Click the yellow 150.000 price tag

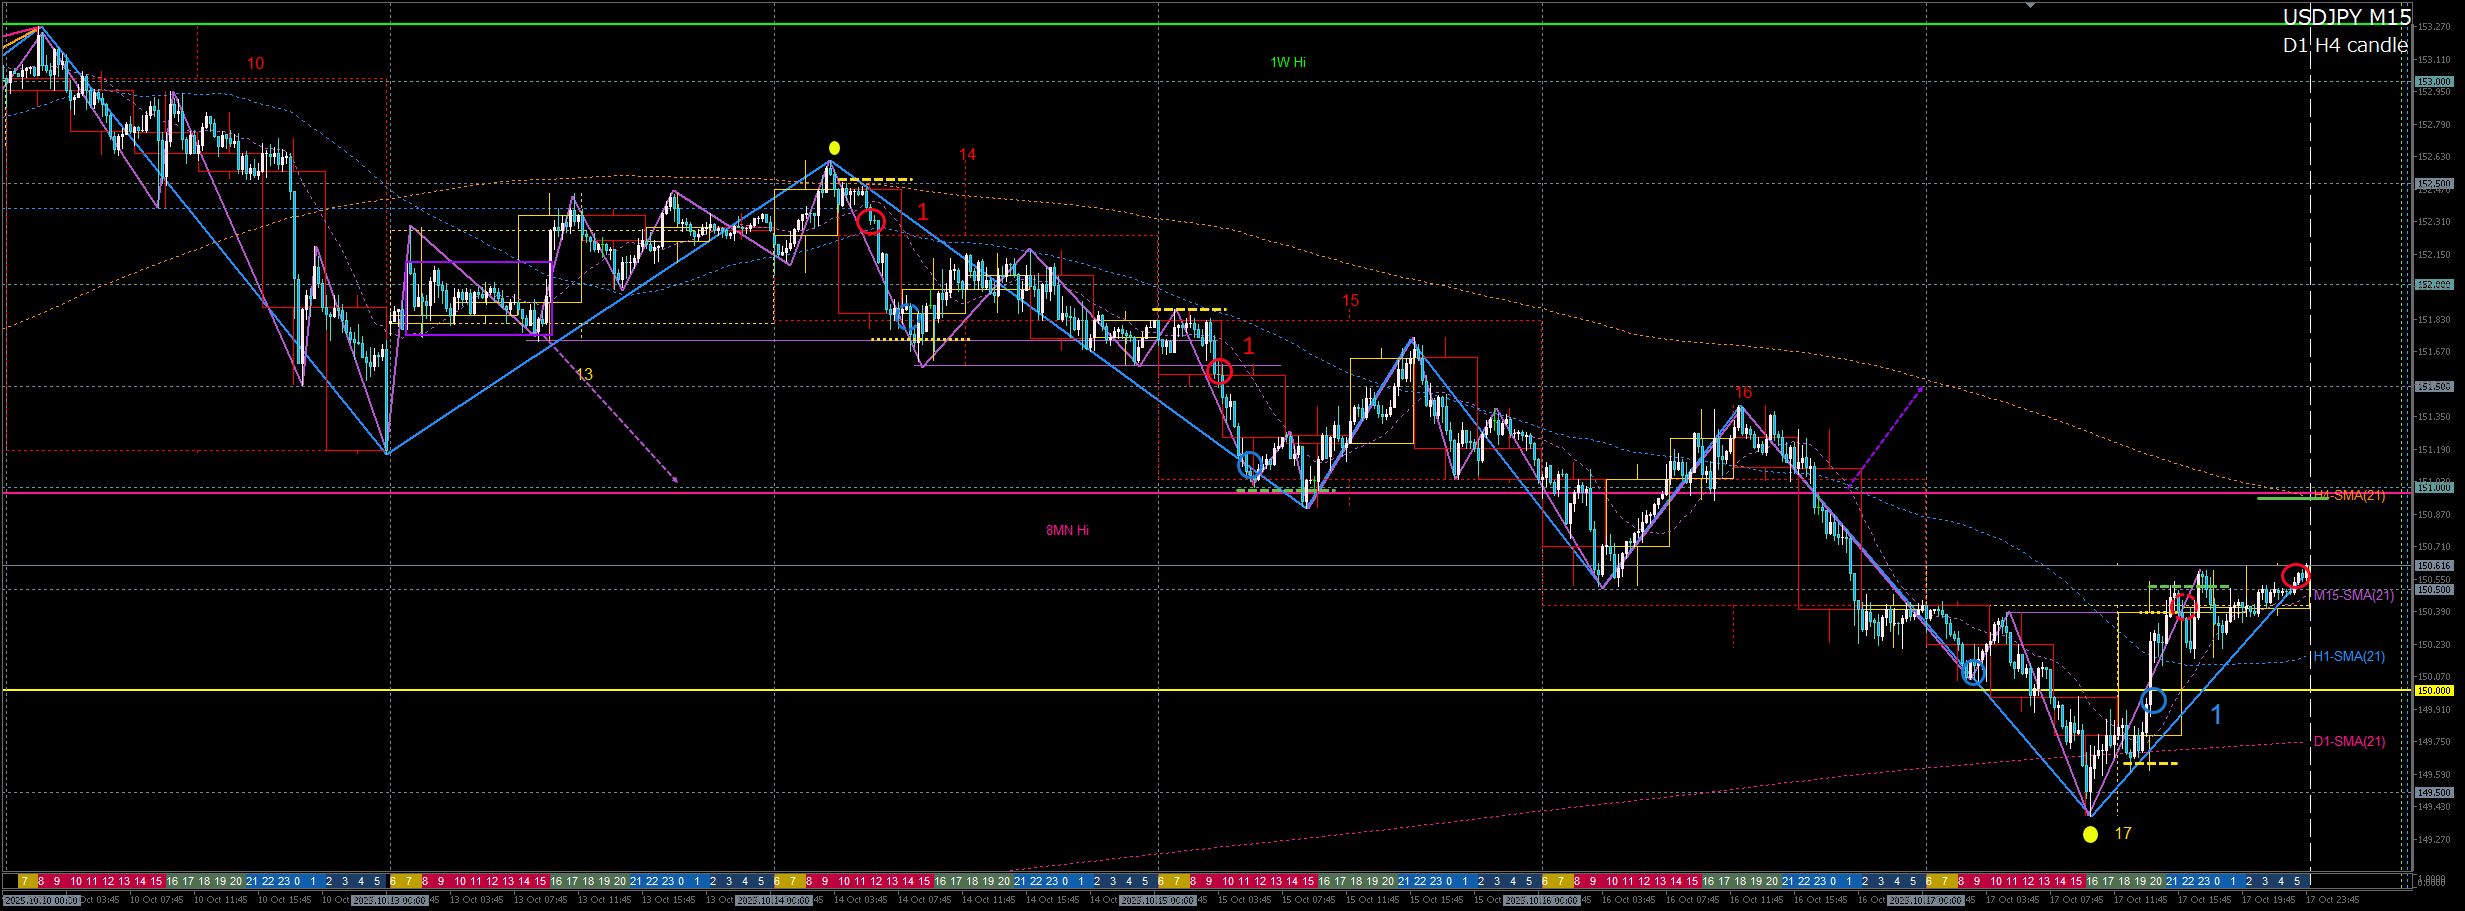[2434, 690]
